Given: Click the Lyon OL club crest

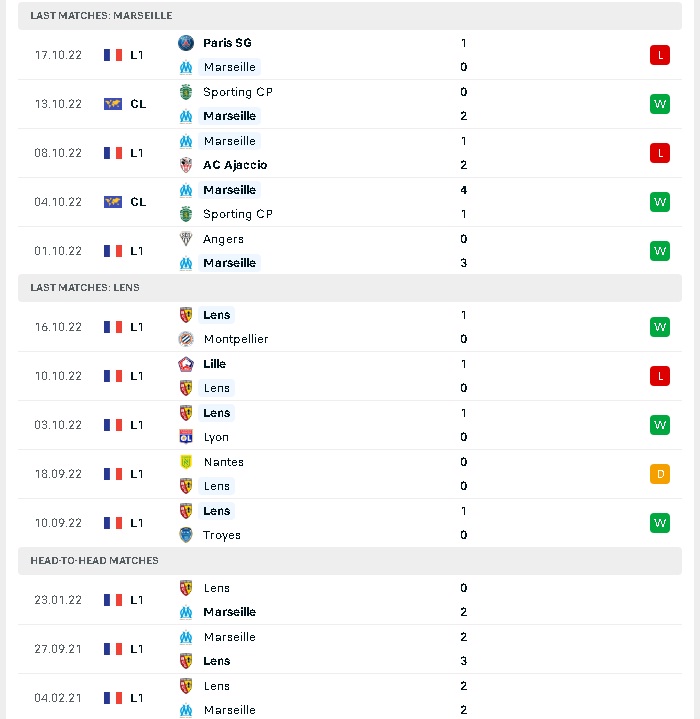Looking at the screenshot, I should [x=186, y=437].
